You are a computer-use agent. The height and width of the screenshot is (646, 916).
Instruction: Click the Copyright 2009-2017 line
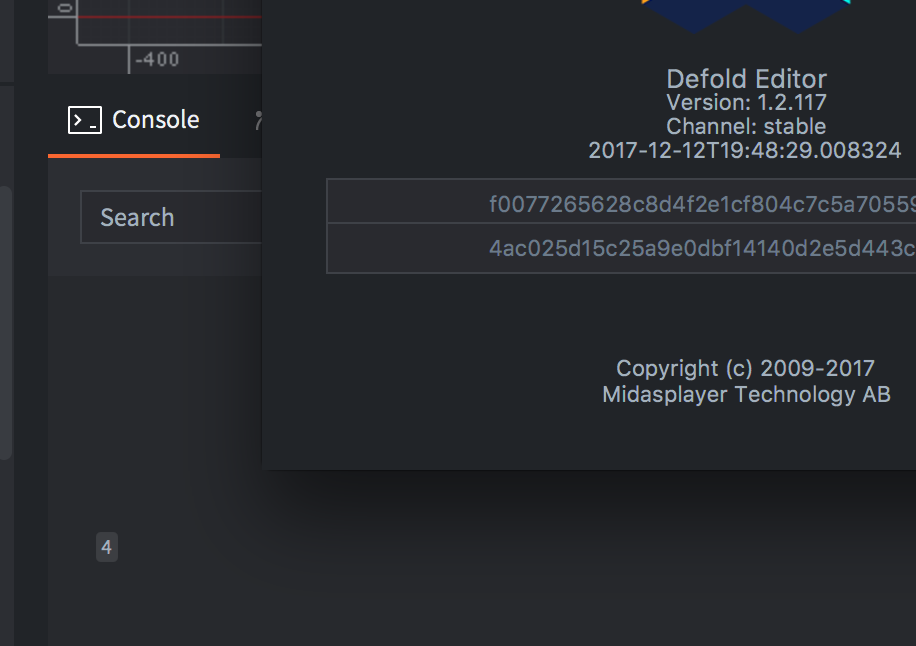[x=745, y=368]
